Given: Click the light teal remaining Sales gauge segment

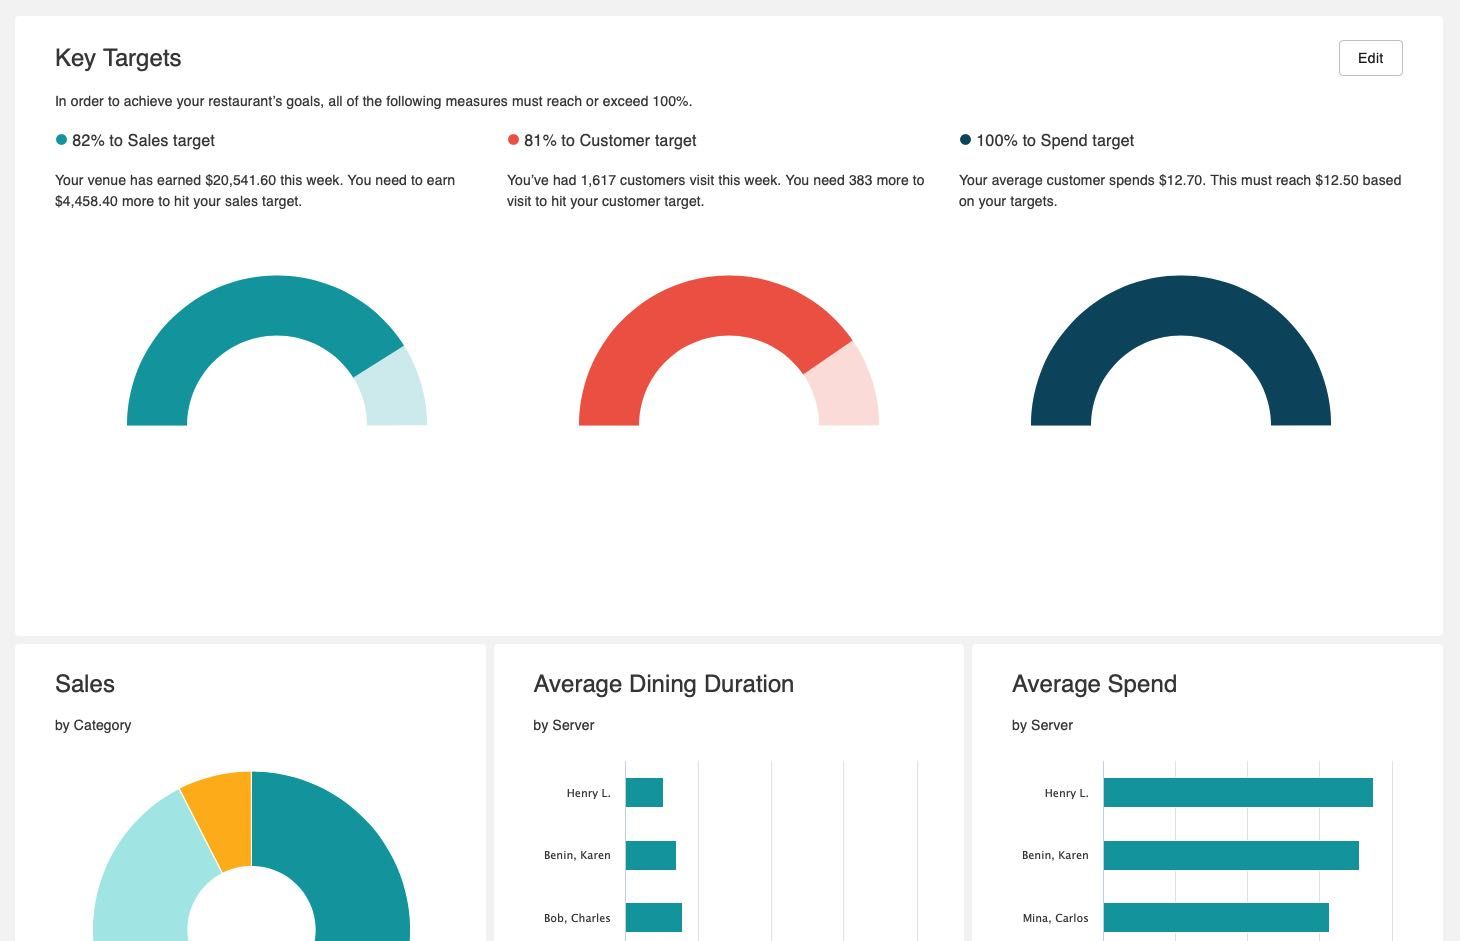Looking at the screenshot, I should [397, 392].
